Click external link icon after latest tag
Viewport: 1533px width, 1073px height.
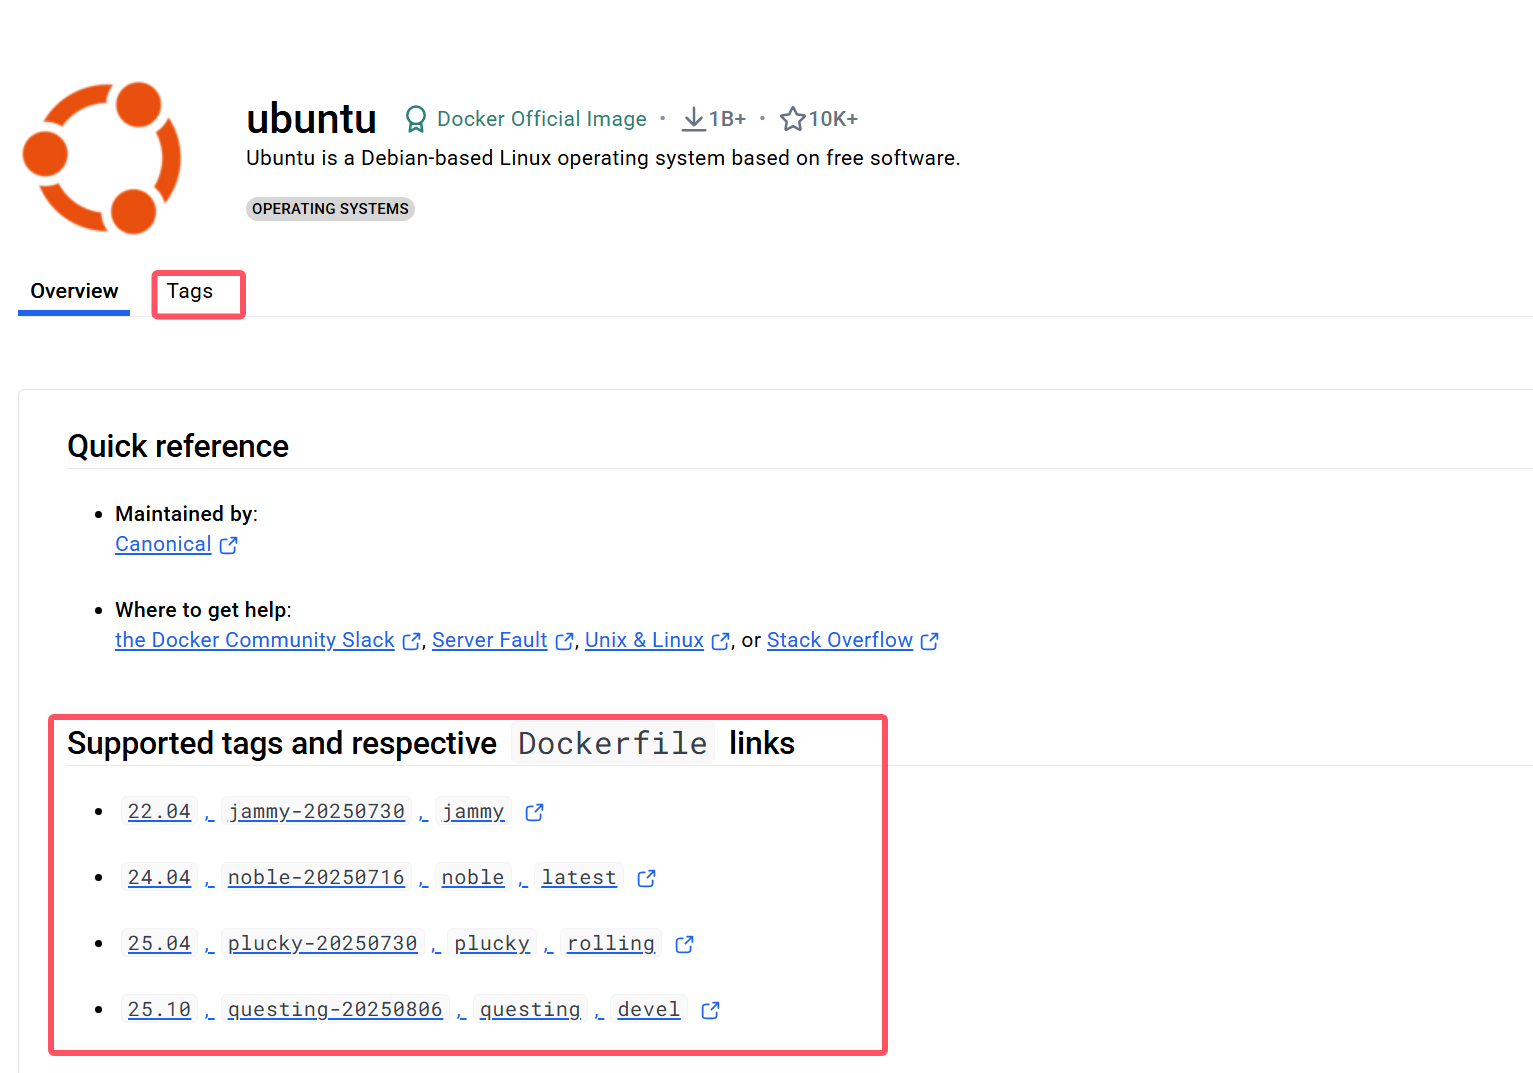point(647,878)
